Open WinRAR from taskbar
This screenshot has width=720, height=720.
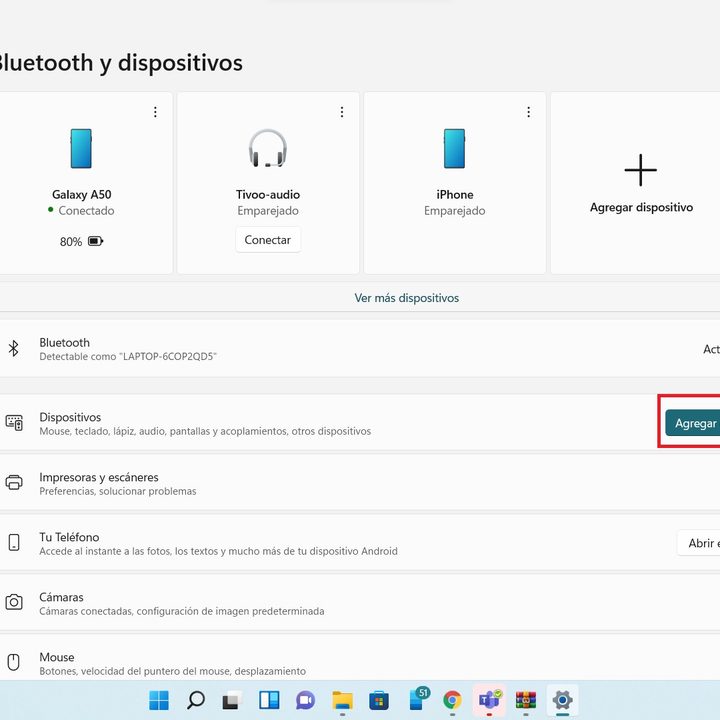point(526,700)
